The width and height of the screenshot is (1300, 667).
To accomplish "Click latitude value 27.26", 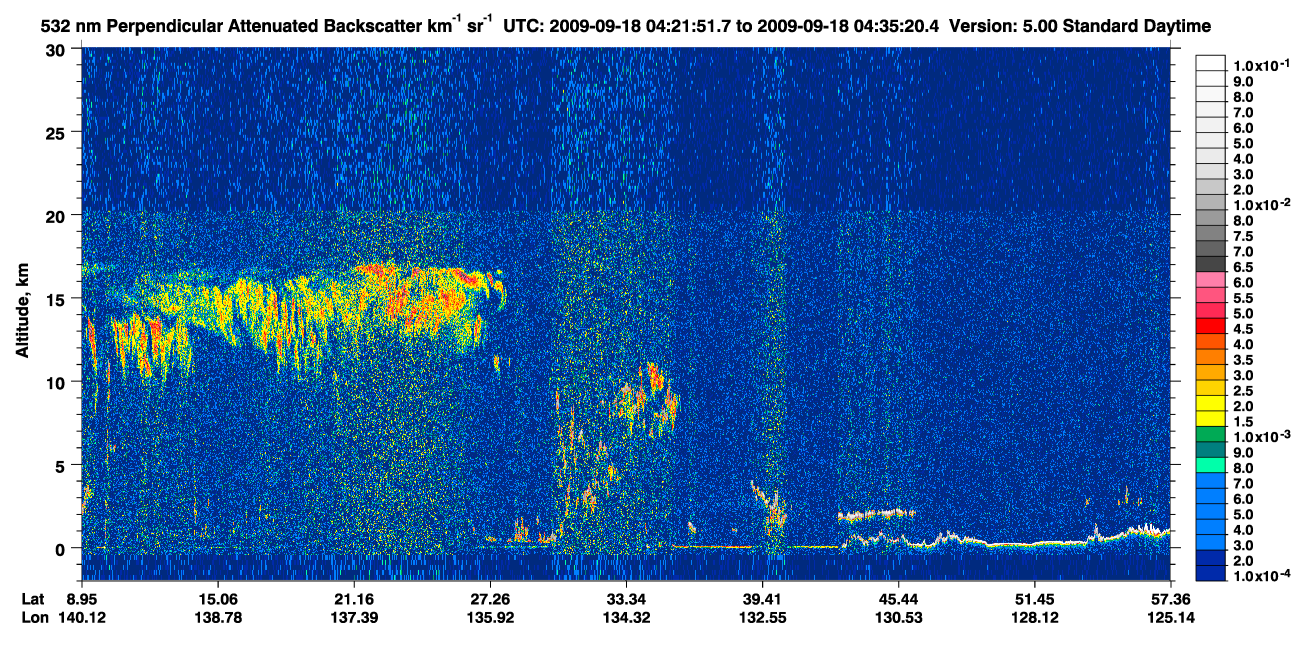I will 490,599.
